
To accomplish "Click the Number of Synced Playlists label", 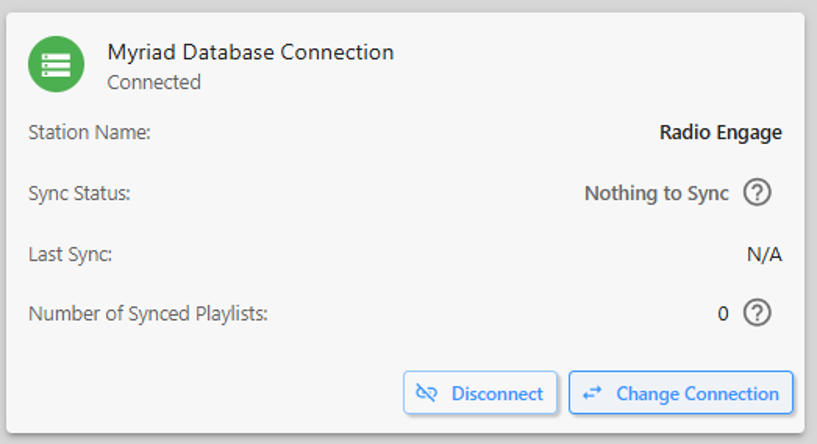I will pos(148,314).
